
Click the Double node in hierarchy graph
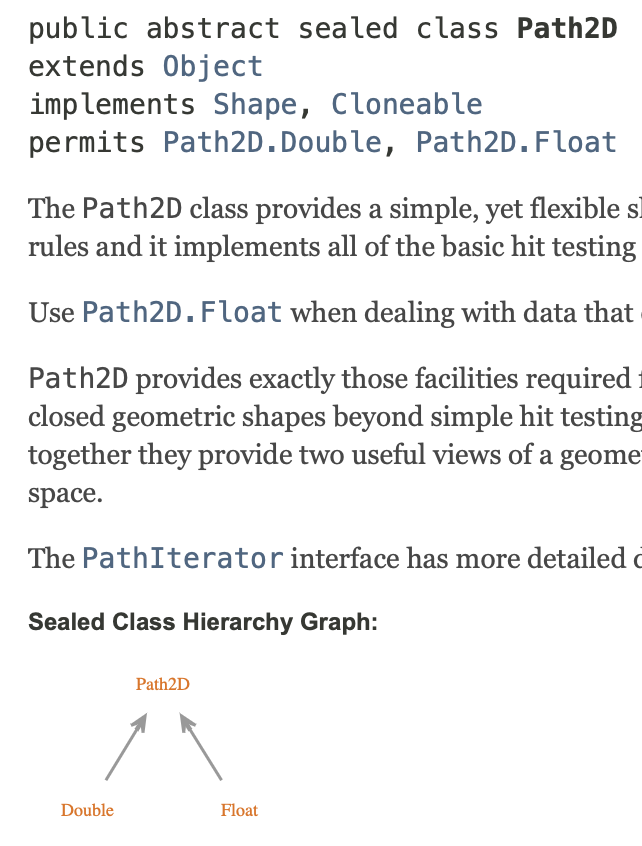pos(87,810)
